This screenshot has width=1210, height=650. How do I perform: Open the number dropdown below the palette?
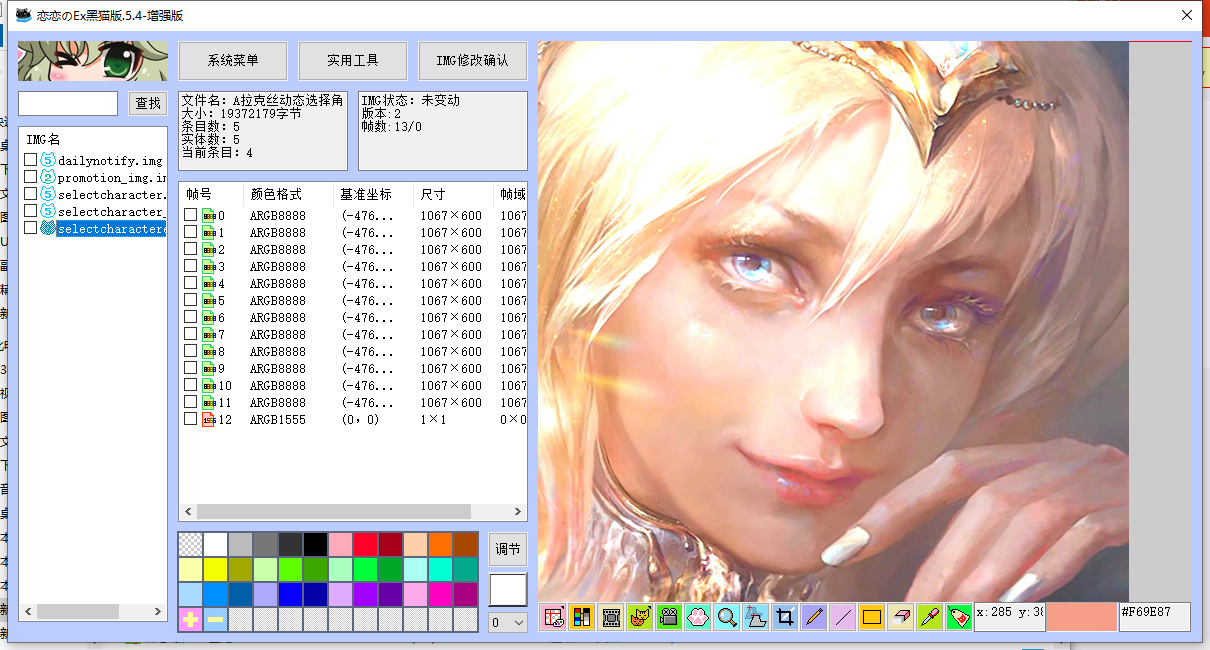[506, 622]
